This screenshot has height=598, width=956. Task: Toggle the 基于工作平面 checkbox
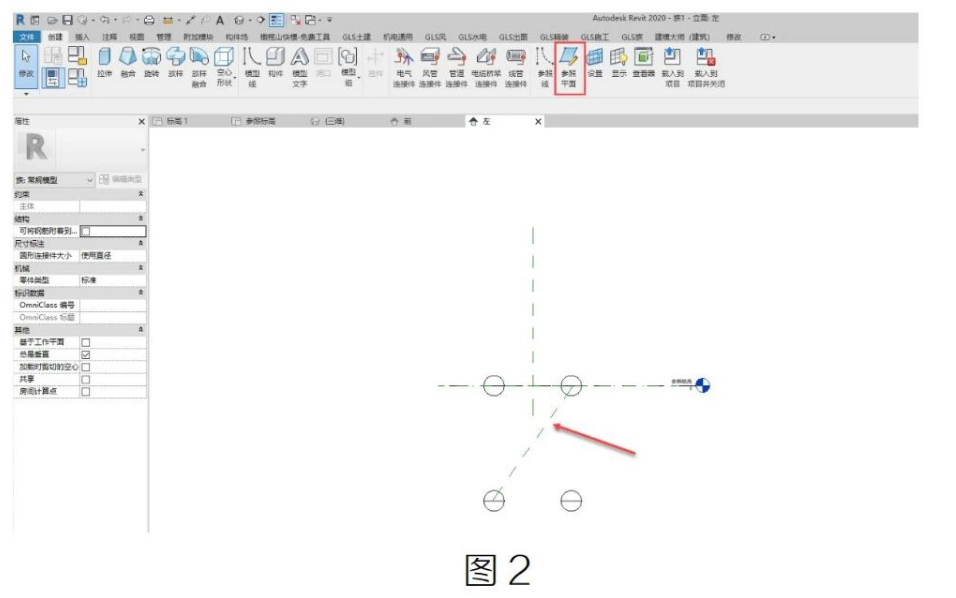85,343
